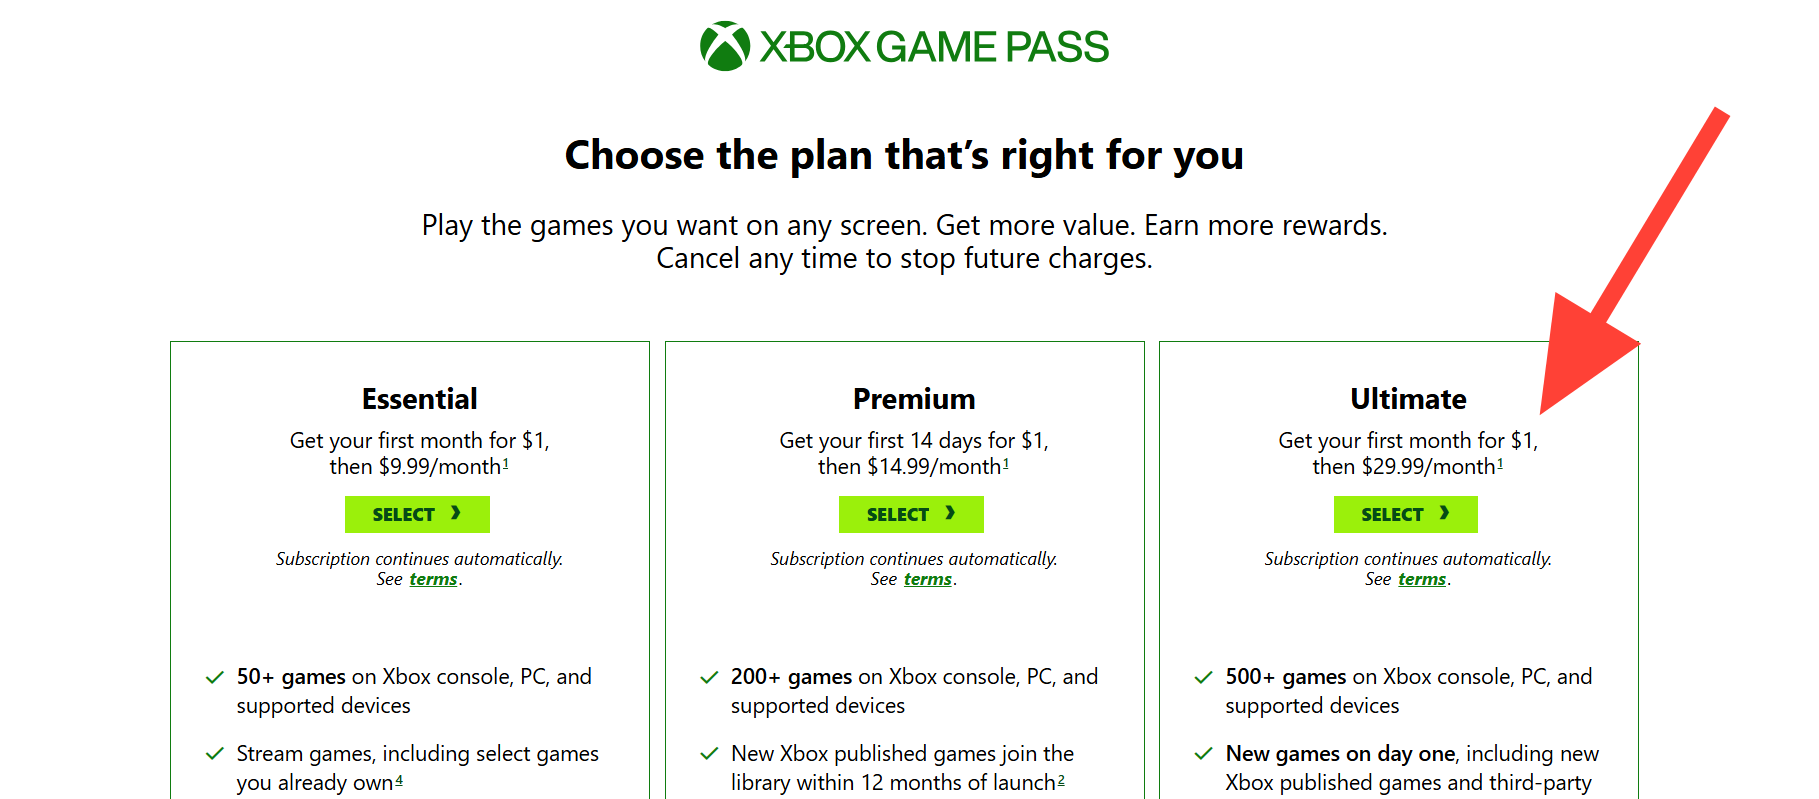Choose the Ultimate plan Select button
Image resolution: width=1819 pixels, height=799 pixels.
coord(1405,514)
